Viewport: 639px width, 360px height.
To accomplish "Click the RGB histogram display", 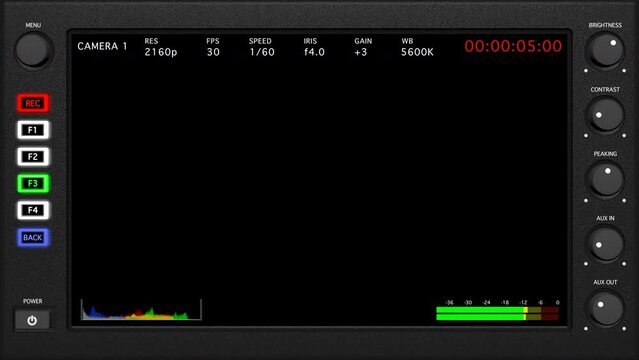I will point(141,309).
